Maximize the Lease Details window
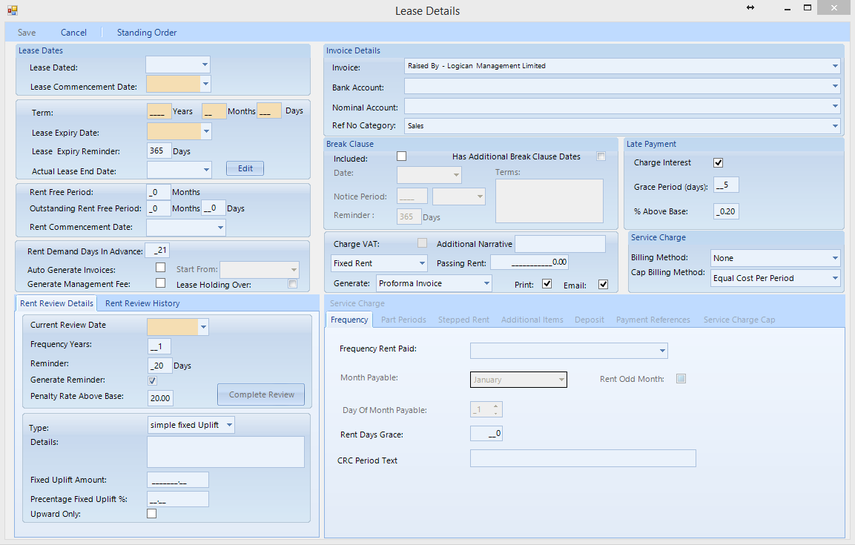 point(808,8)
